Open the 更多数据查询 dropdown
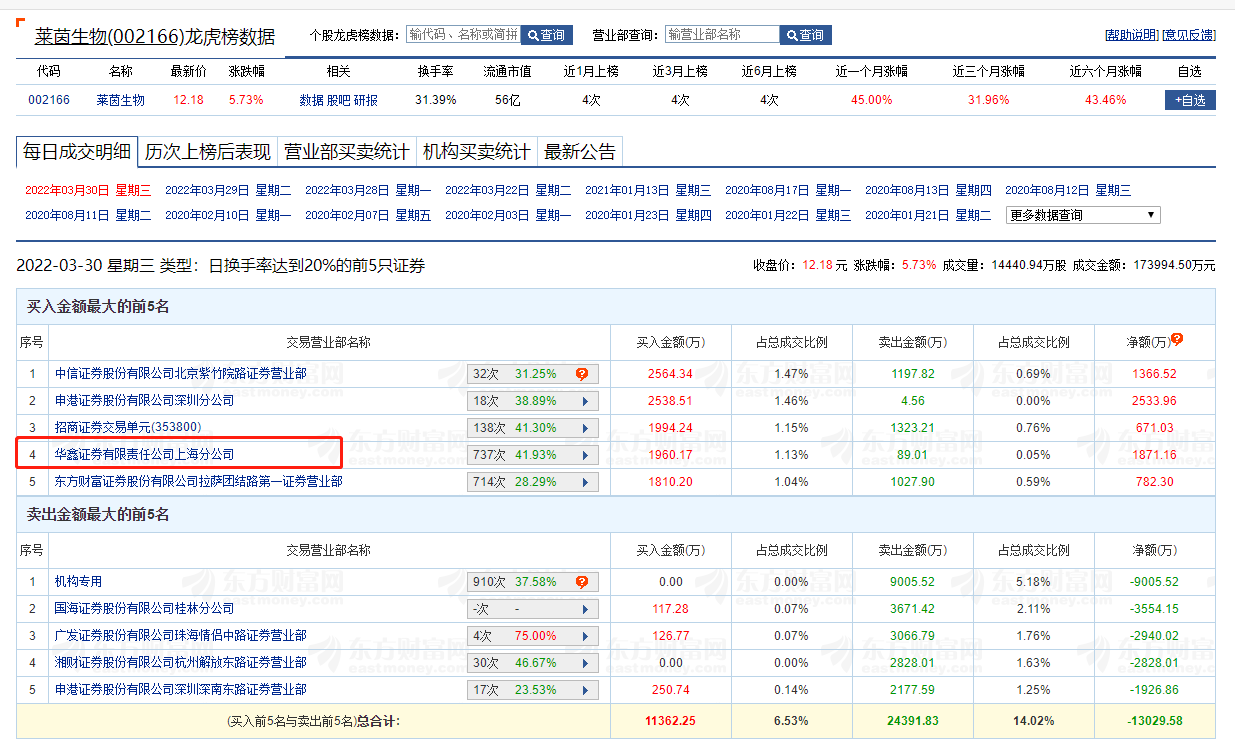 (x=1082, y=214)
